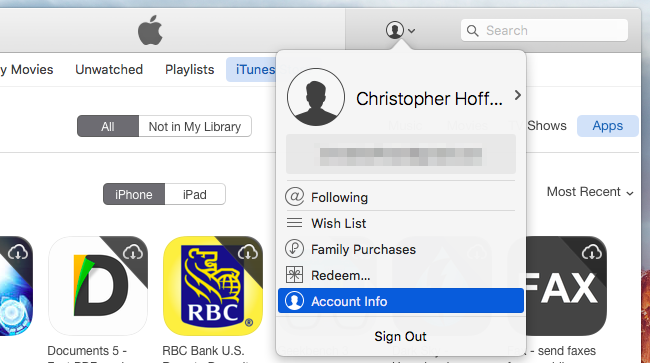Show iPad apps in the segmented control
This screenshot has height=363, width=650.
tap(195, 194)
